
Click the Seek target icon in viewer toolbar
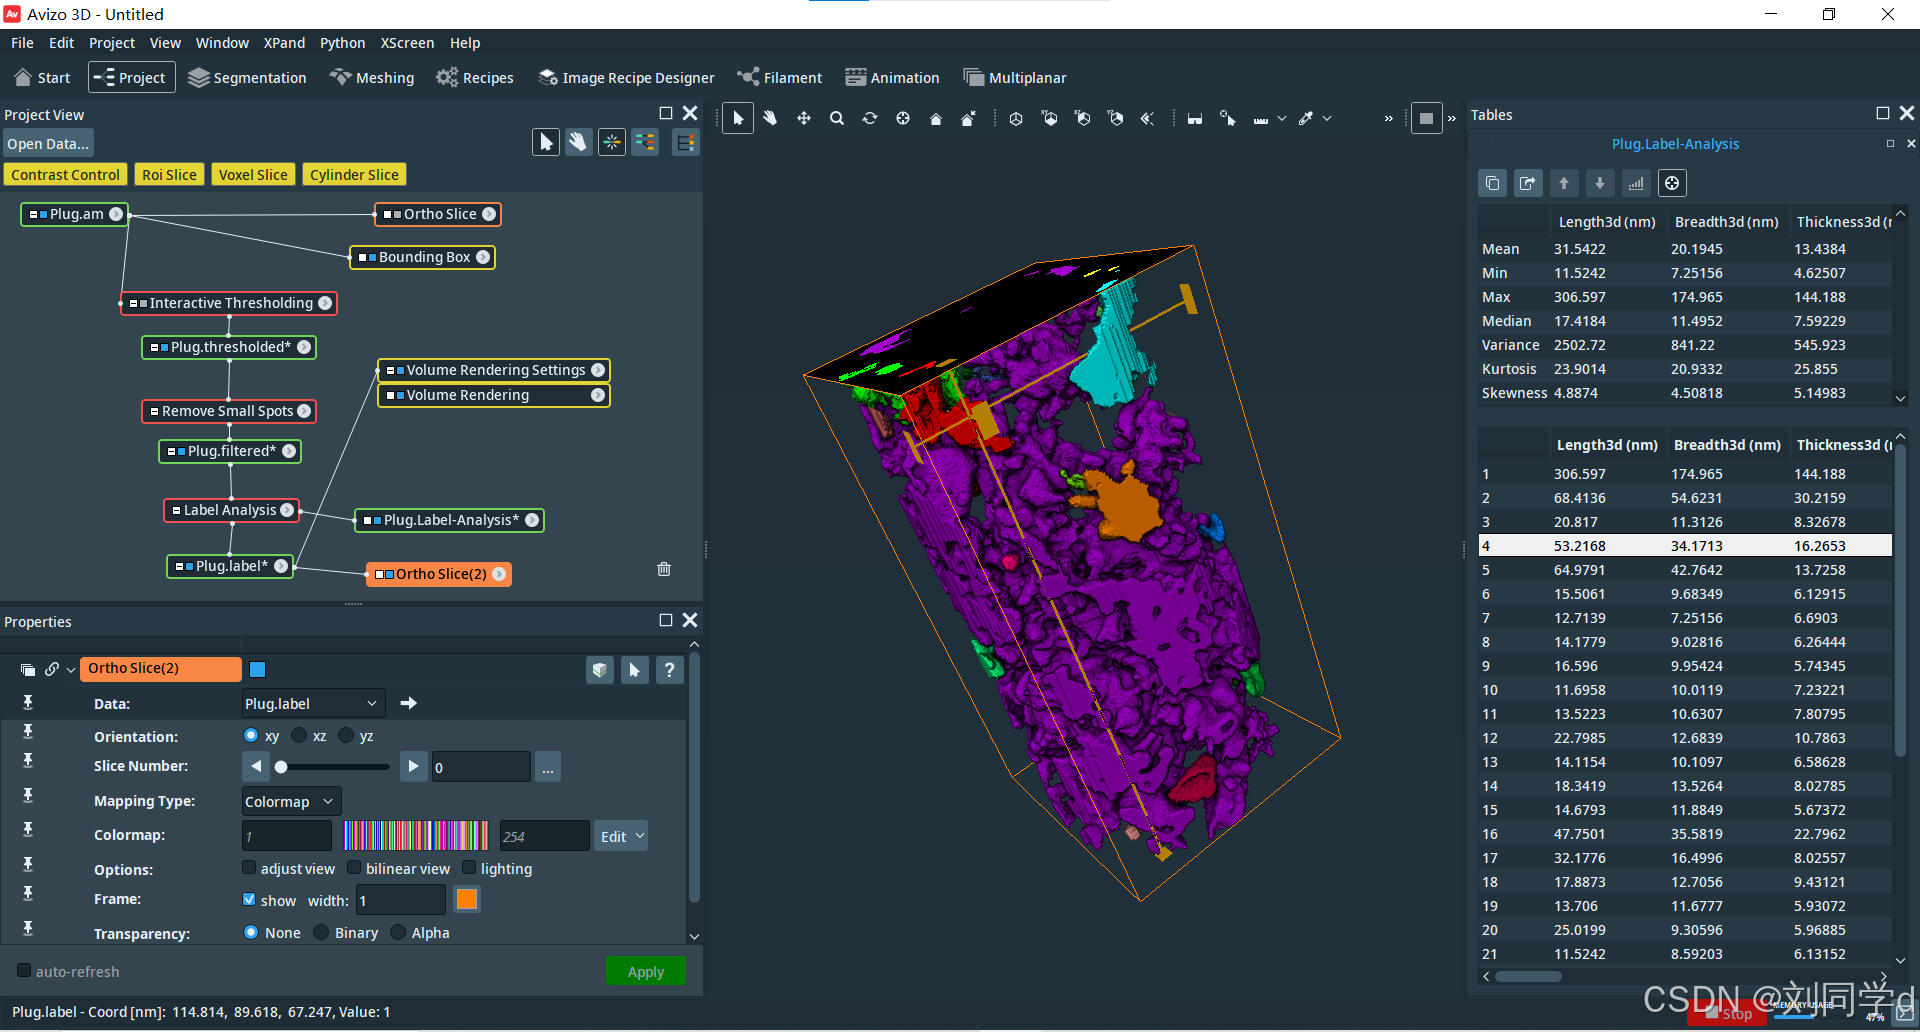903,118
